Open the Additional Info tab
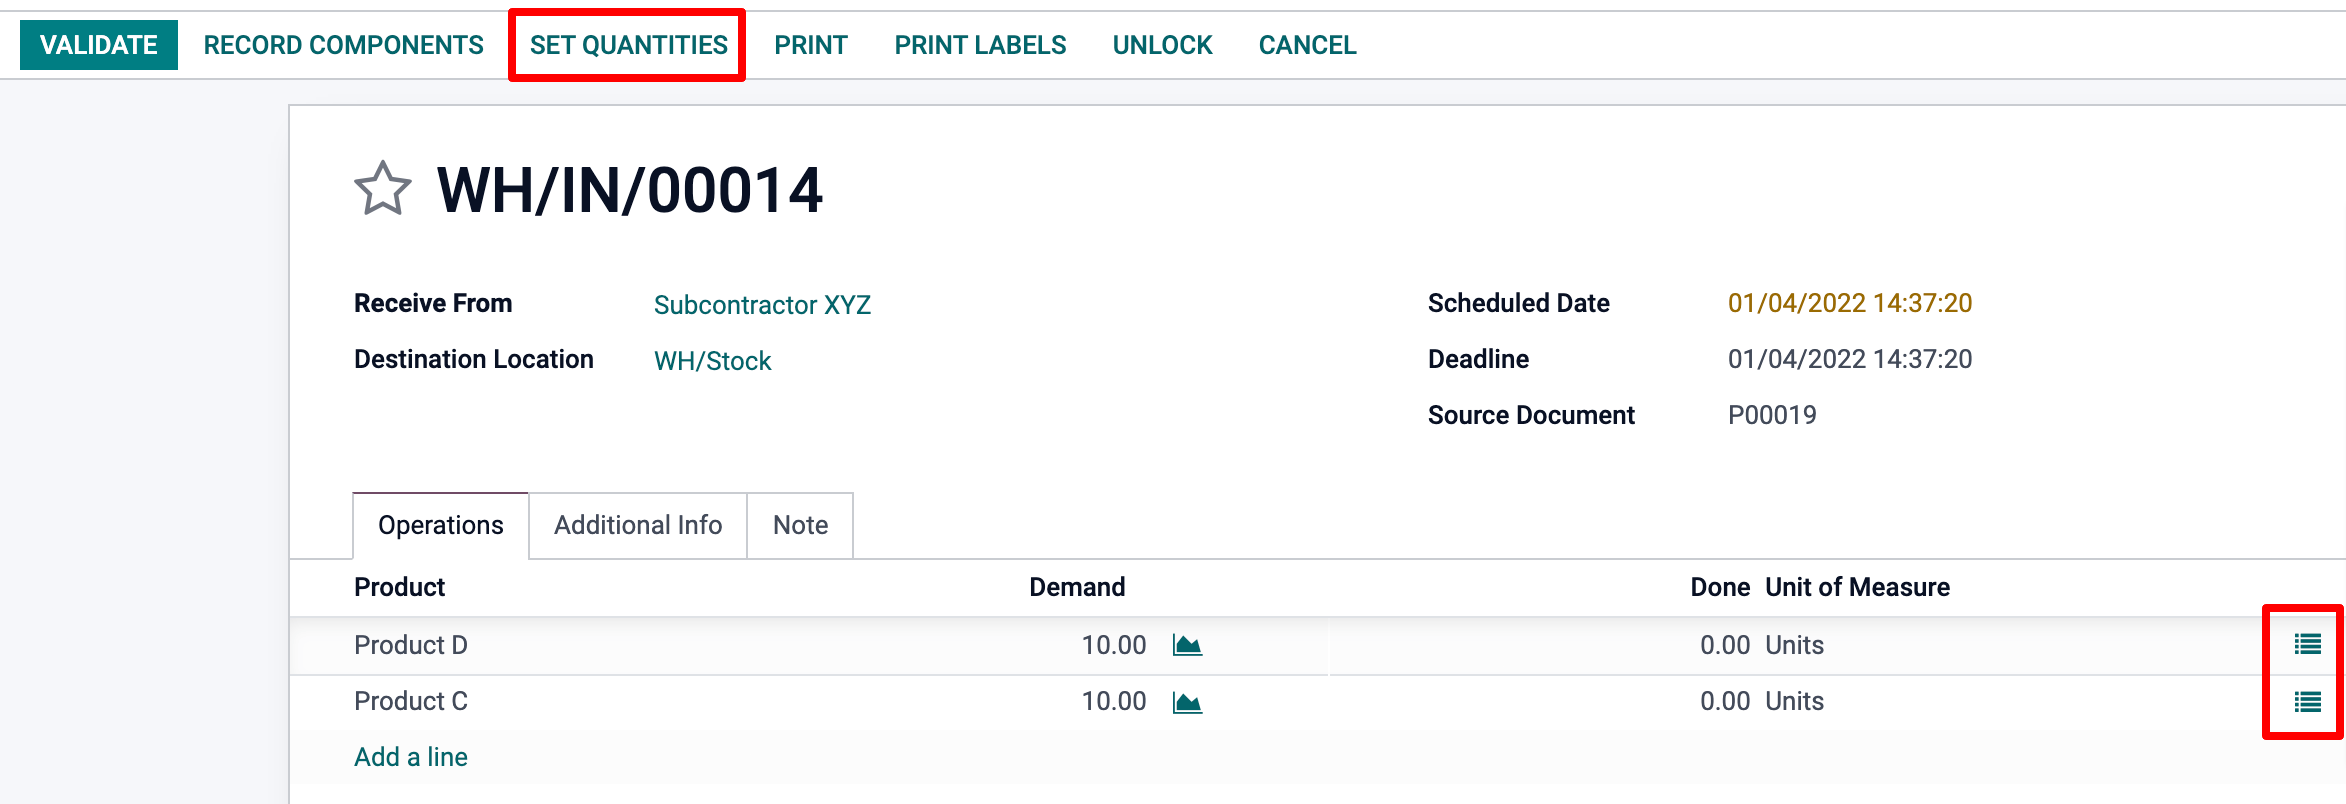The image size is (2346, 804). click(638, 525)
